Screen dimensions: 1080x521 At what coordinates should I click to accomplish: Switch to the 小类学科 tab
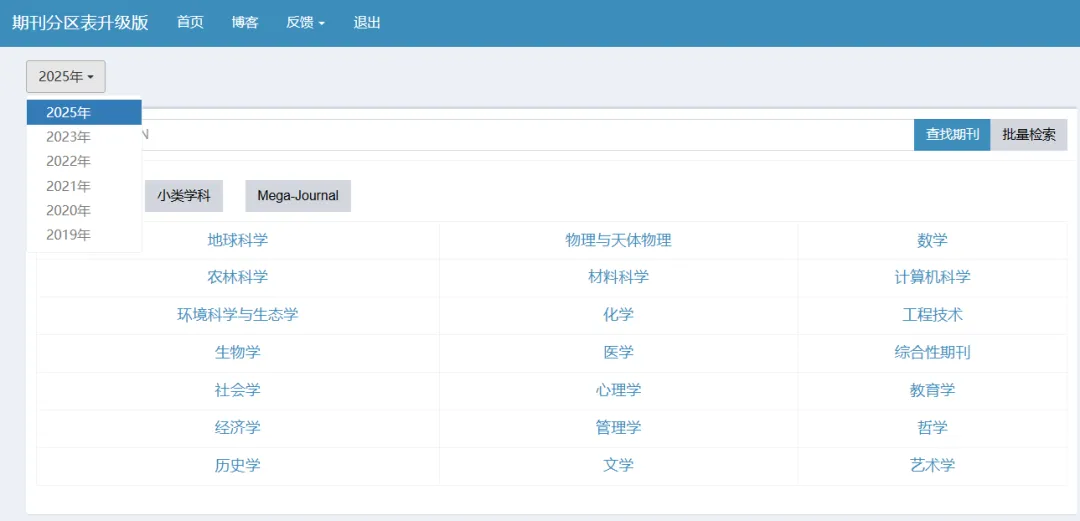[184, 196]
